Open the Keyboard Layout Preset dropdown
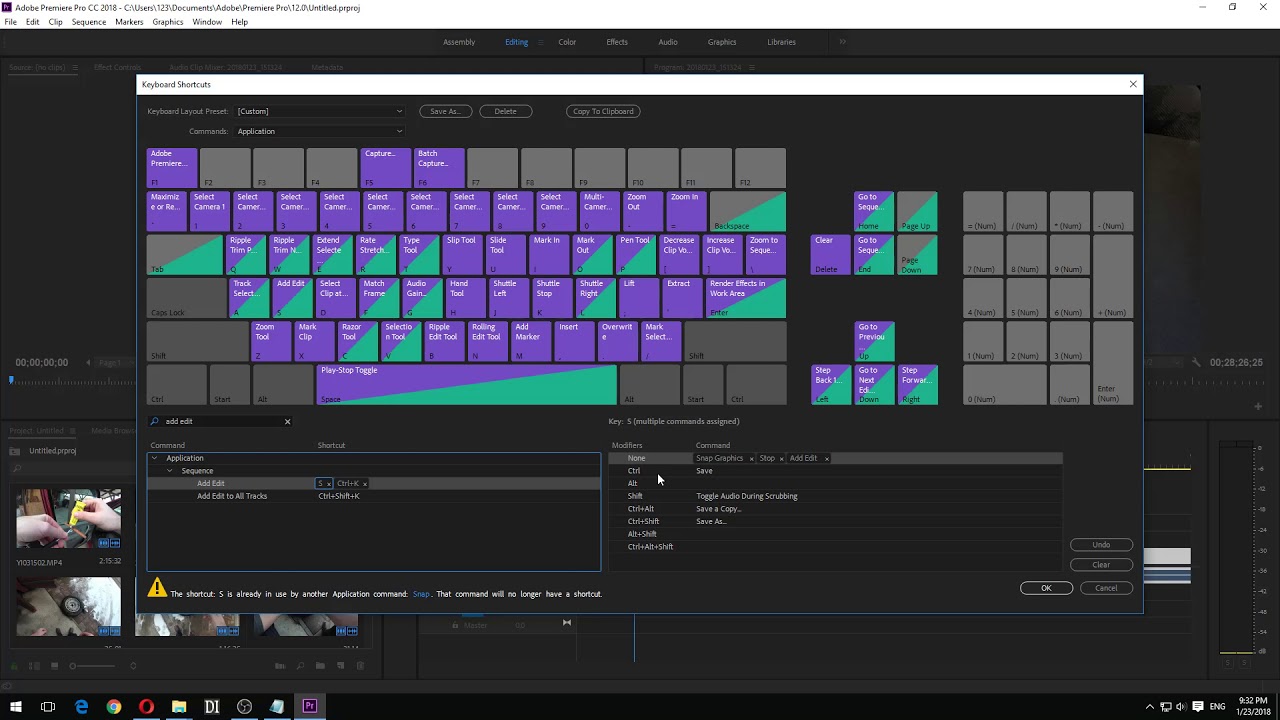The width and height of the screenshot is (1280, 720). click(320, 111)
